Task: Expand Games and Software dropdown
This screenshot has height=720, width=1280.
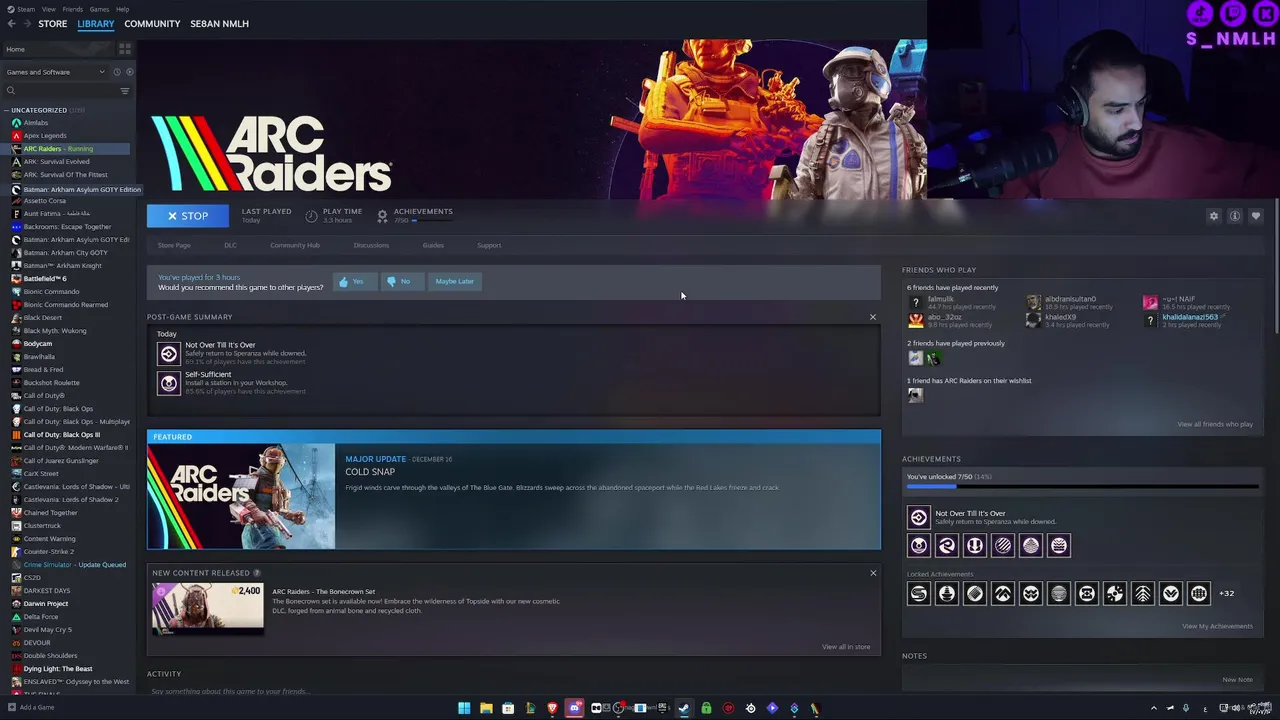Action: [55, 72]
